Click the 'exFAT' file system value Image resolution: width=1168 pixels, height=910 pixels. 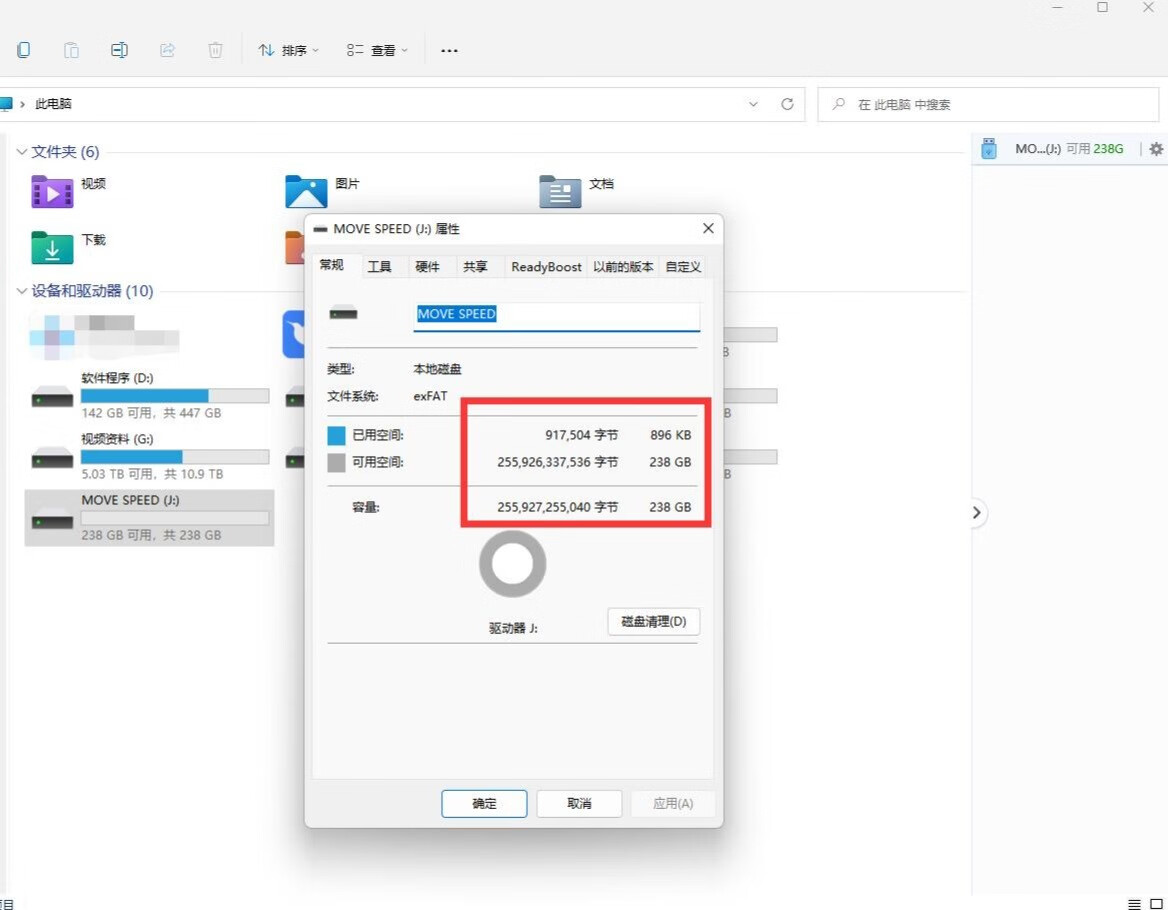click(431, 396)
